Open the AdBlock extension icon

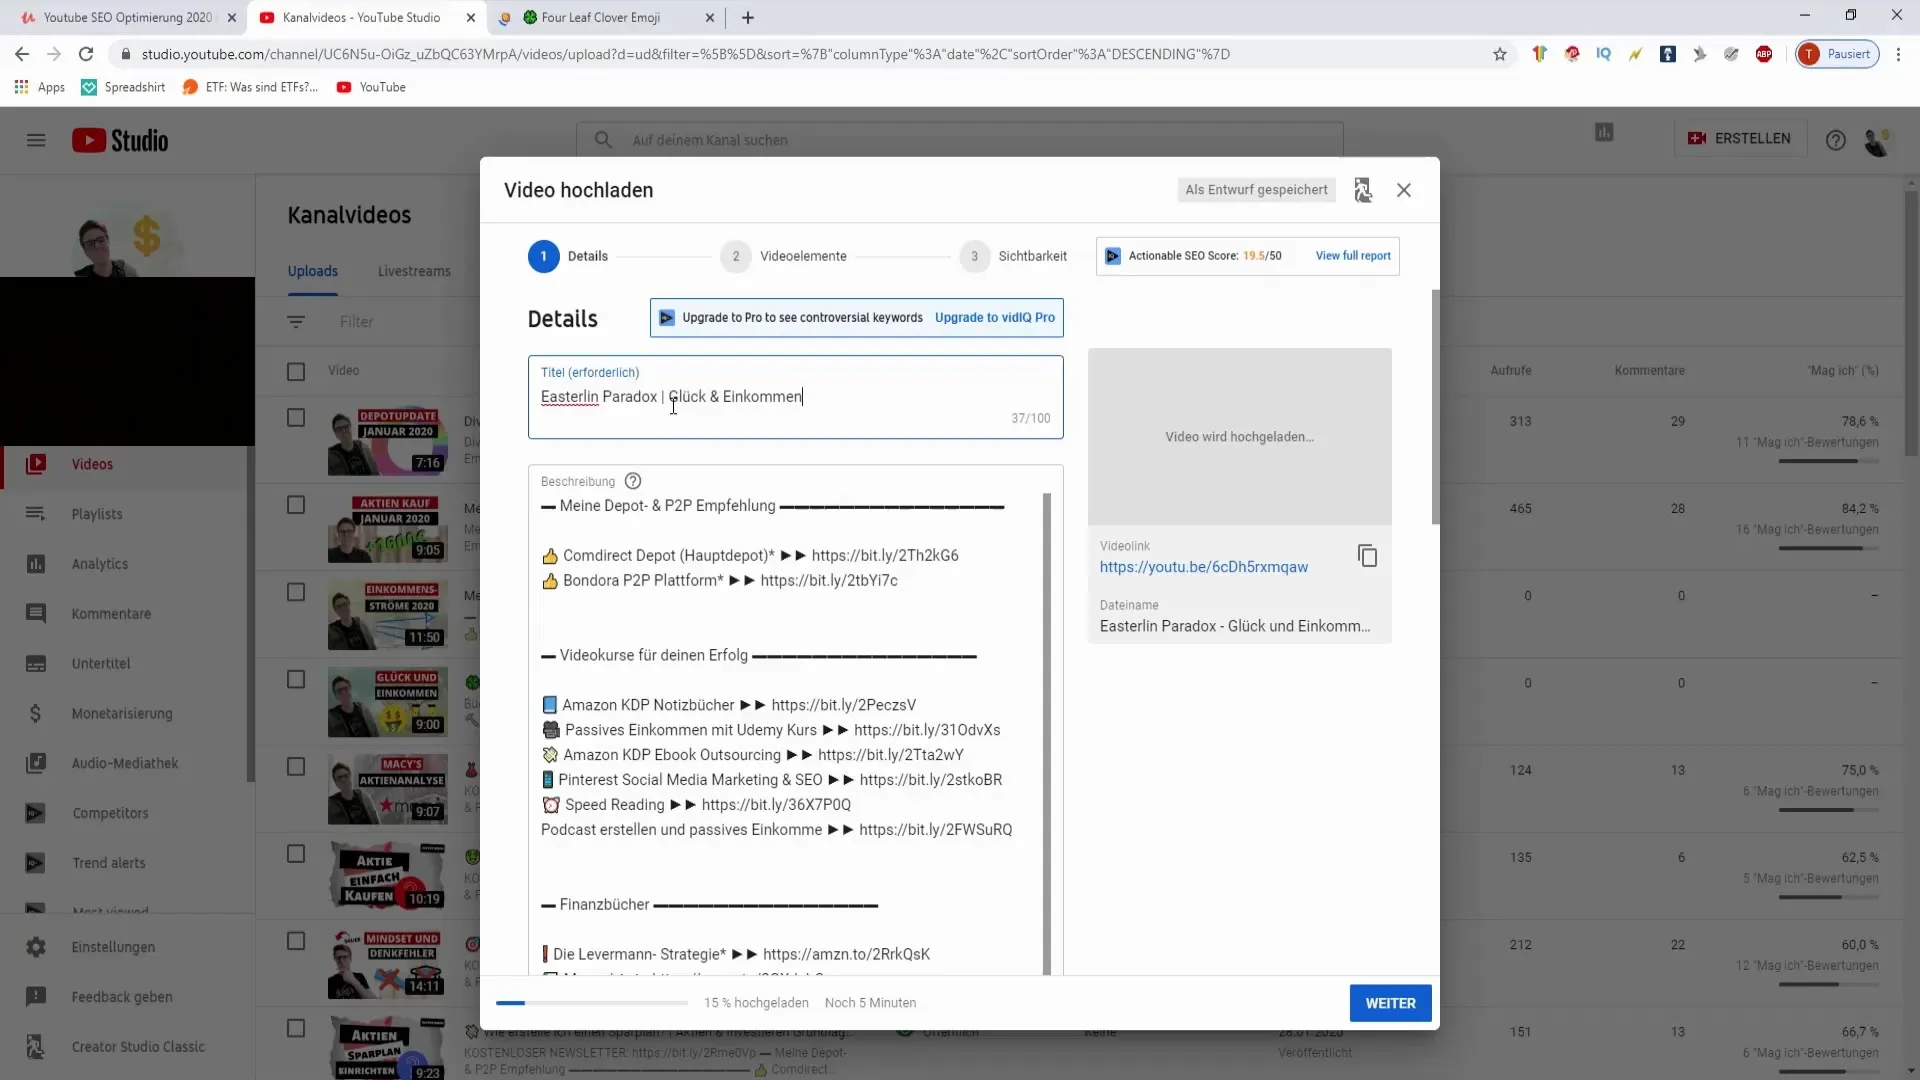[x=1764, y=54]
